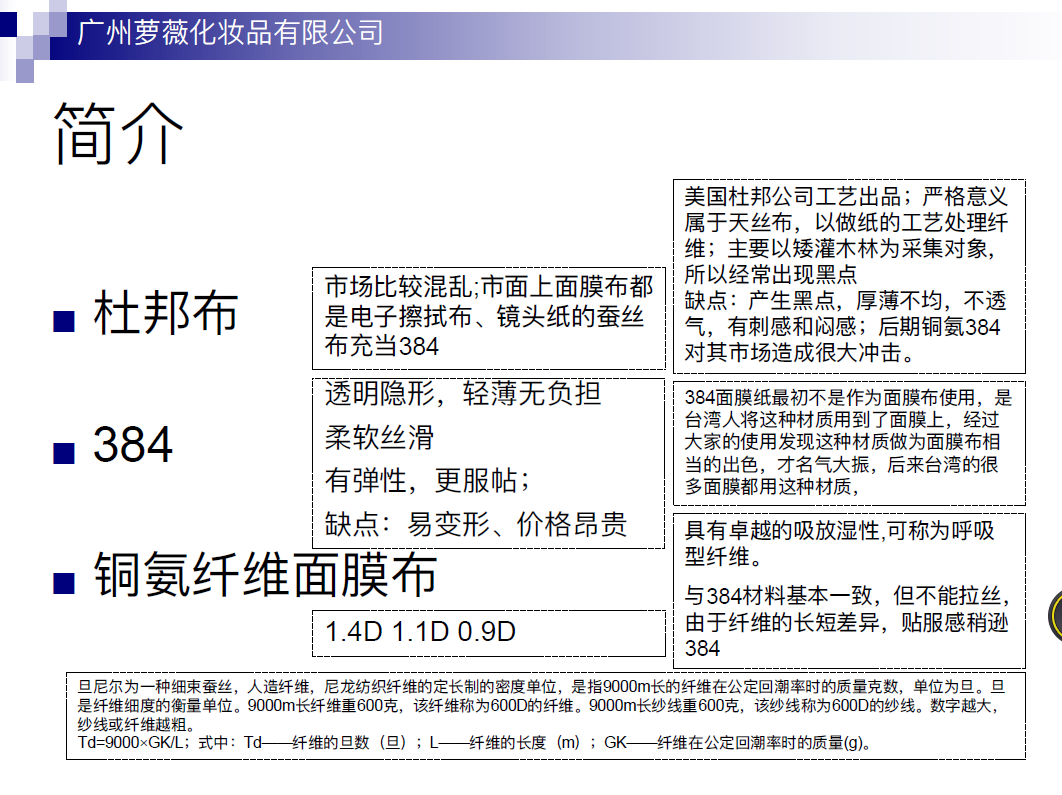The width and height of the screenshot is (1062, 795).
Task: Click the text line 柔软丝滑
Action: tap(379, 437)
